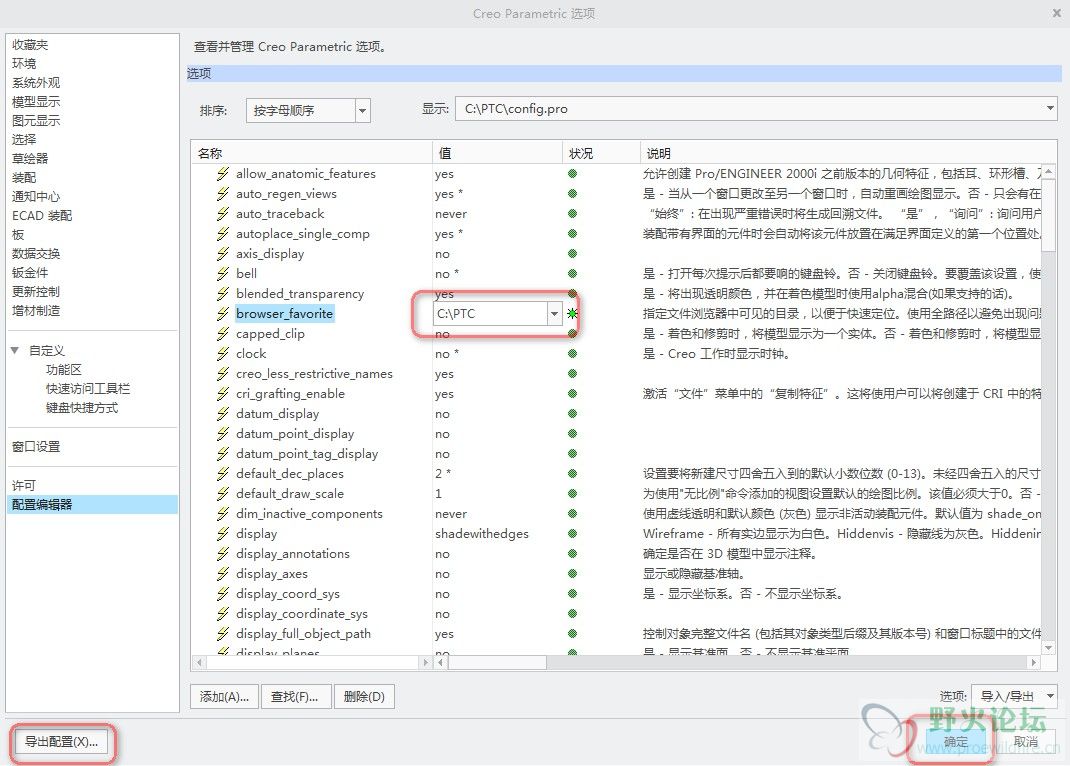The image size is (1070, 766).
Task: Sort by clicking 名称 column header
Action: pyautogui.click(x=311, y=153)
